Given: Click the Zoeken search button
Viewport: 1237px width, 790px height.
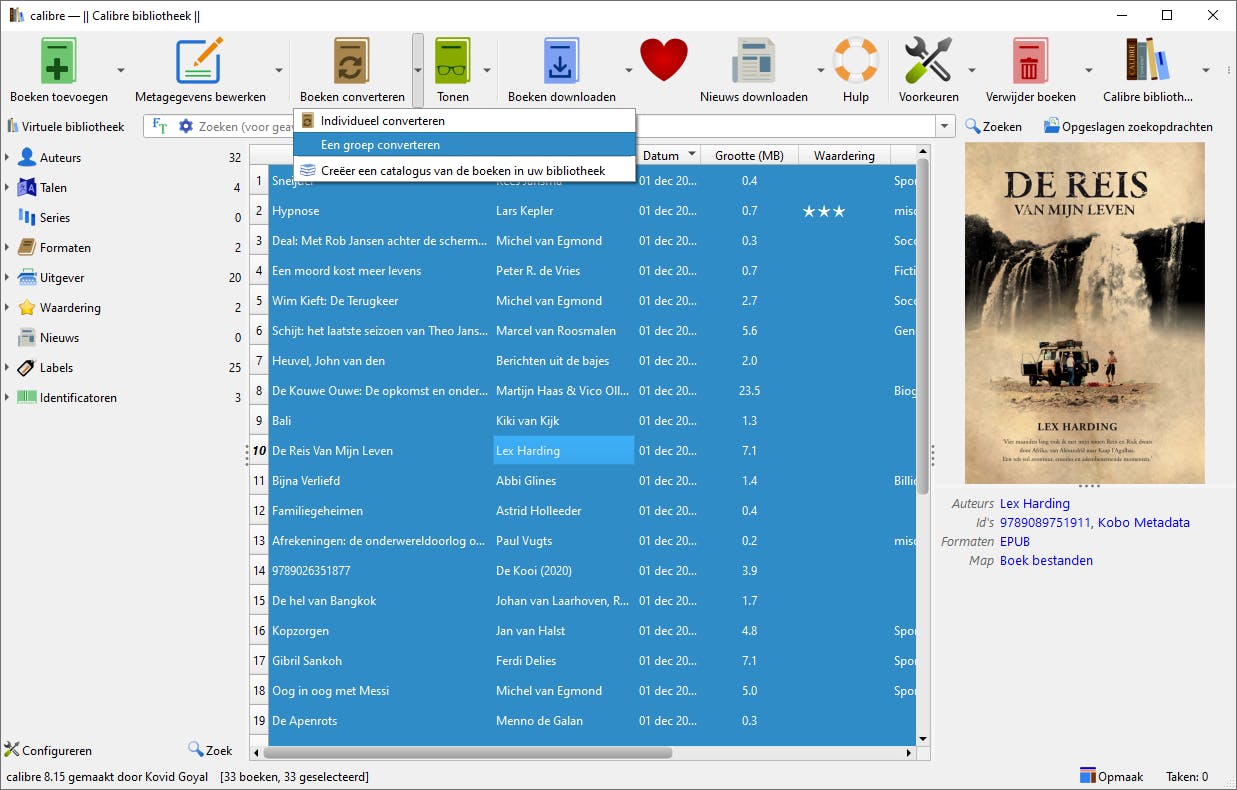Looking at the screenshot, I should (x=993, y=126).
